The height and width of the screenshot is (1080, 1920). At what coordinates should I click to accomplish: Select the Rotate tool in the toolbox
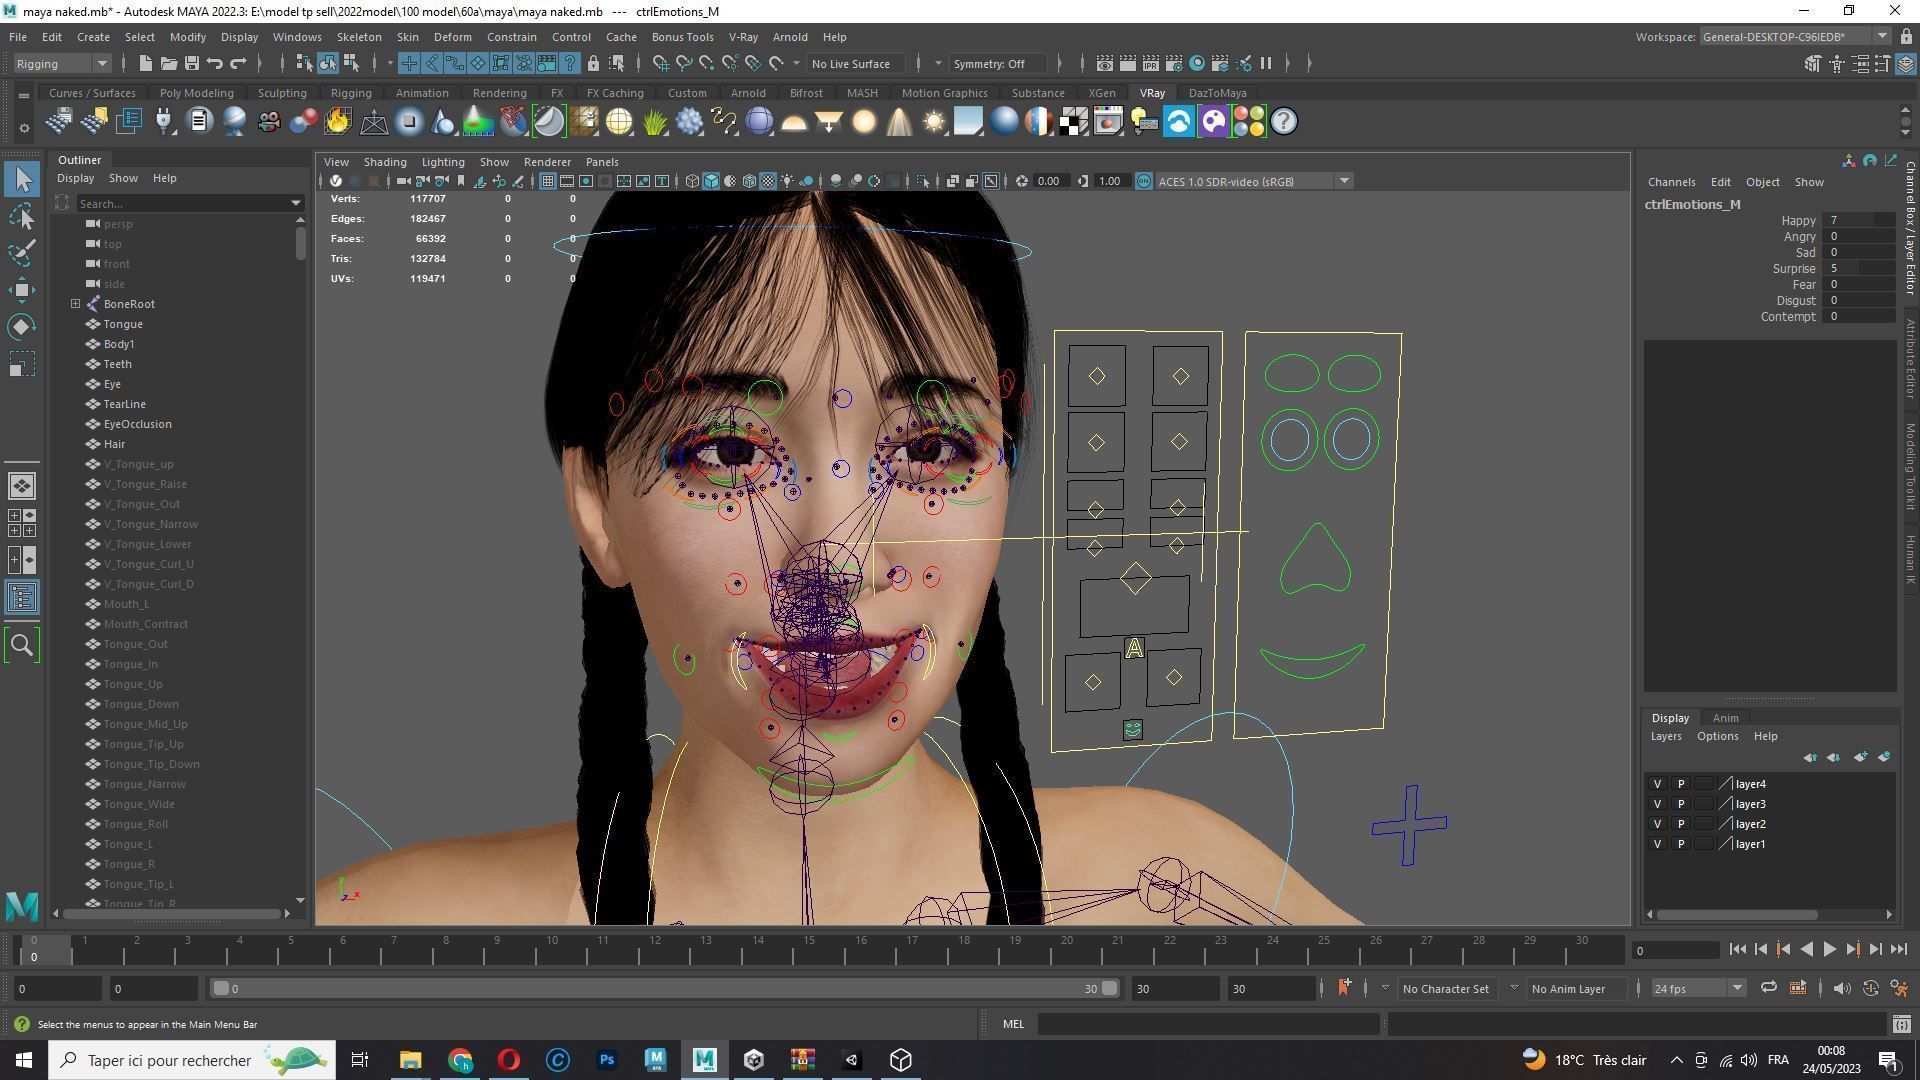click(22, 327)
